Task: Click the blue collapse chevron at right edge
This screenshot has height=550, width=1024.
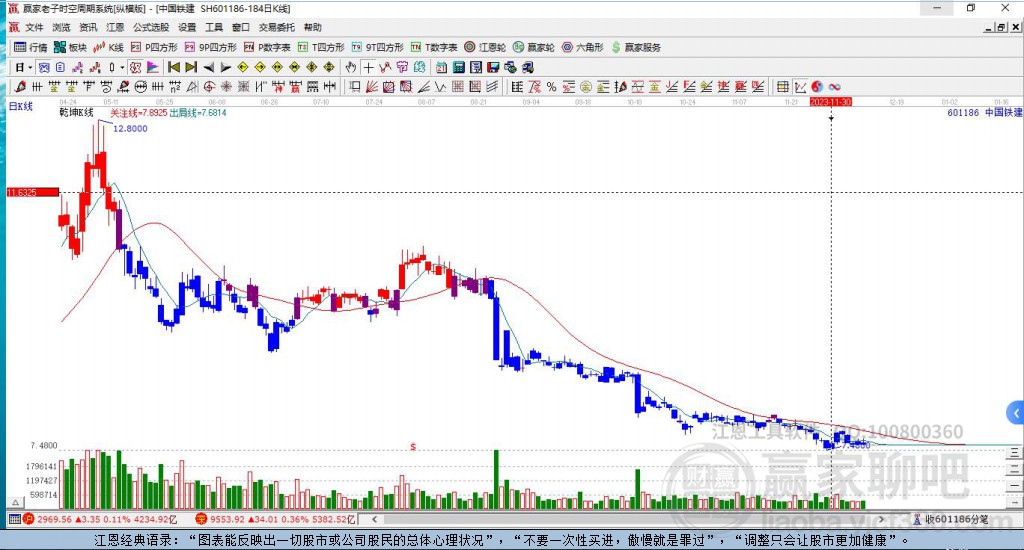Action: coord(1016,413)
